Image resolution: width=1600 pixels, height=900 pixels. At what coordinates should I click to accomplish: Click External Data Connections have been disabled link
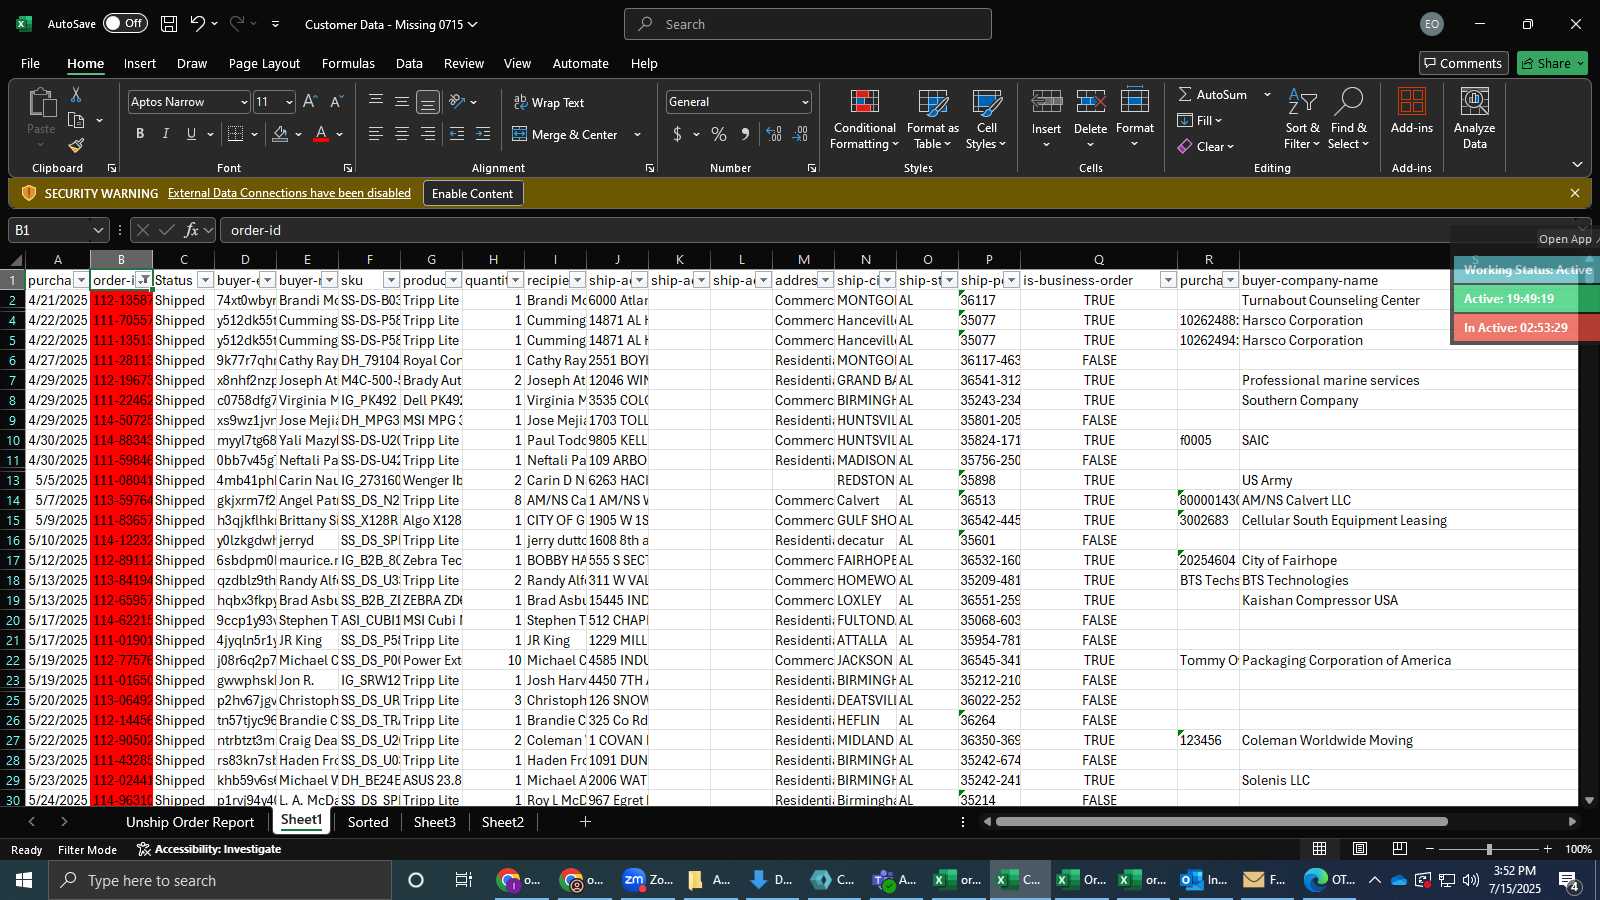pyautogui.click(x=289, y=193)
